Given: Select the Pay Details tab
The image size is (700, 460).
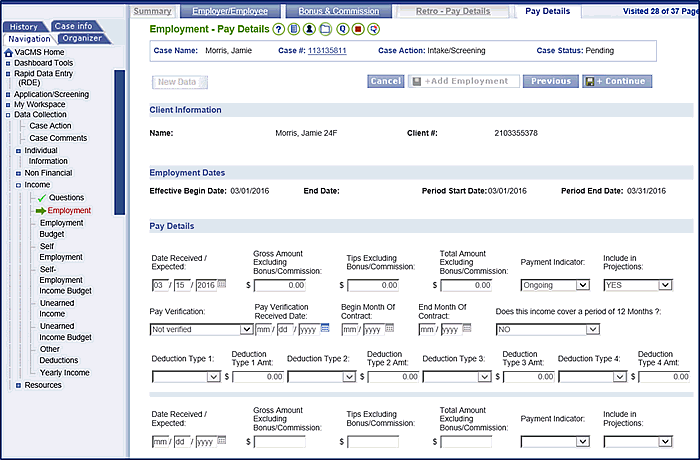Looking at the screenshot, I should (x=547, y=11).
